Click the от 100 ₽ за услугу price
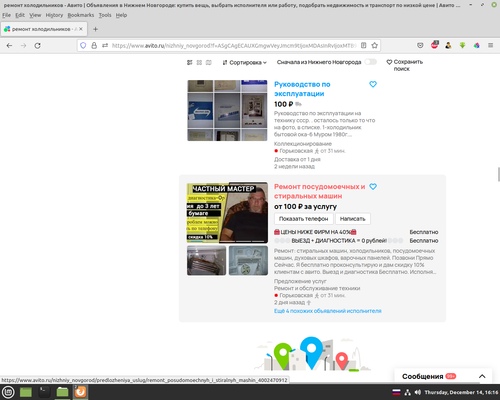500x400 pixels. pos(305,207)
